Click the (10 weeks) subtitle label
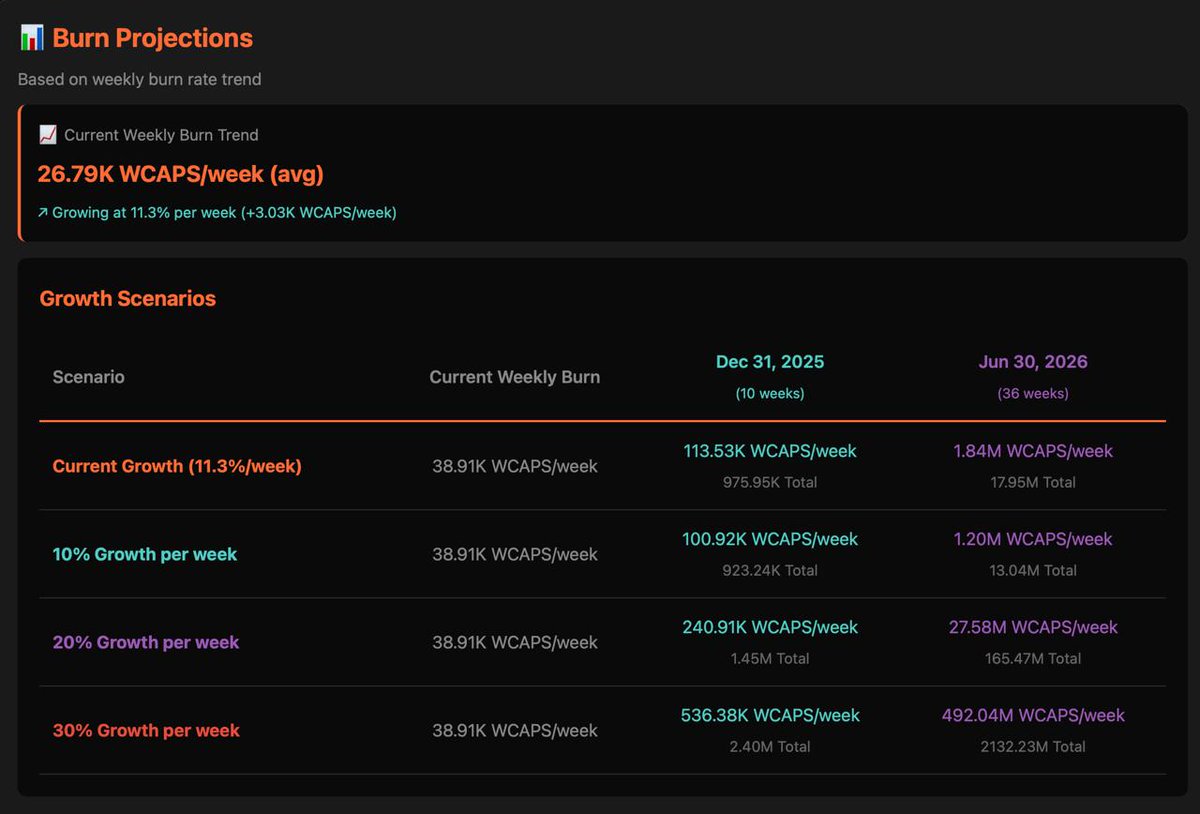This screenshot has height=814, width=1200. [770, 393]
